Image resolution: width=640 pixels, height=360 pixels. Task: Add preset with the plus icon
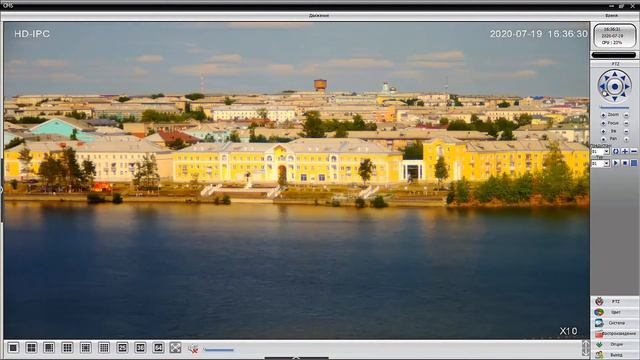click(x=625, y=151)
